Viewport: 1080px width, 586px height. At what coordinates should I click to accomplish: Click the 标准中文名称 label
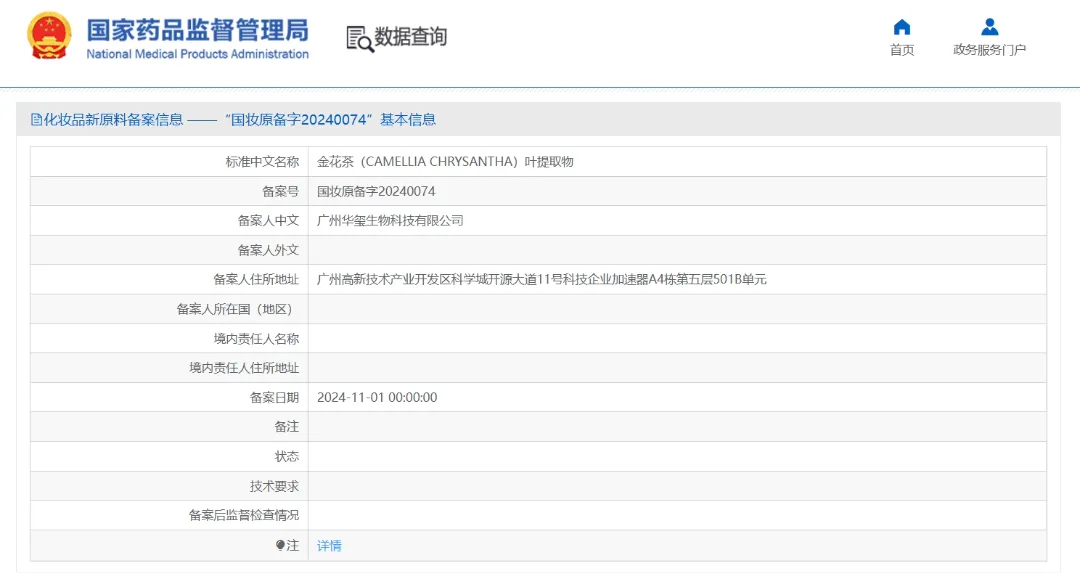(262, 162)
